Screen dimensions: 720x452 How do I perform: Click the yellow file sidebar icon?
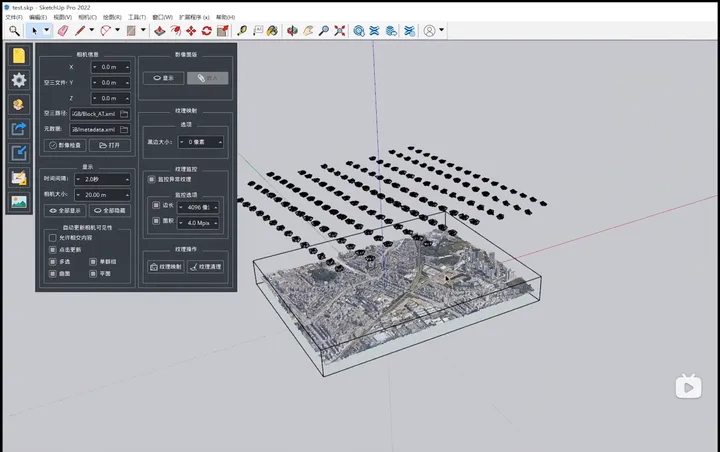click(18, 55)
